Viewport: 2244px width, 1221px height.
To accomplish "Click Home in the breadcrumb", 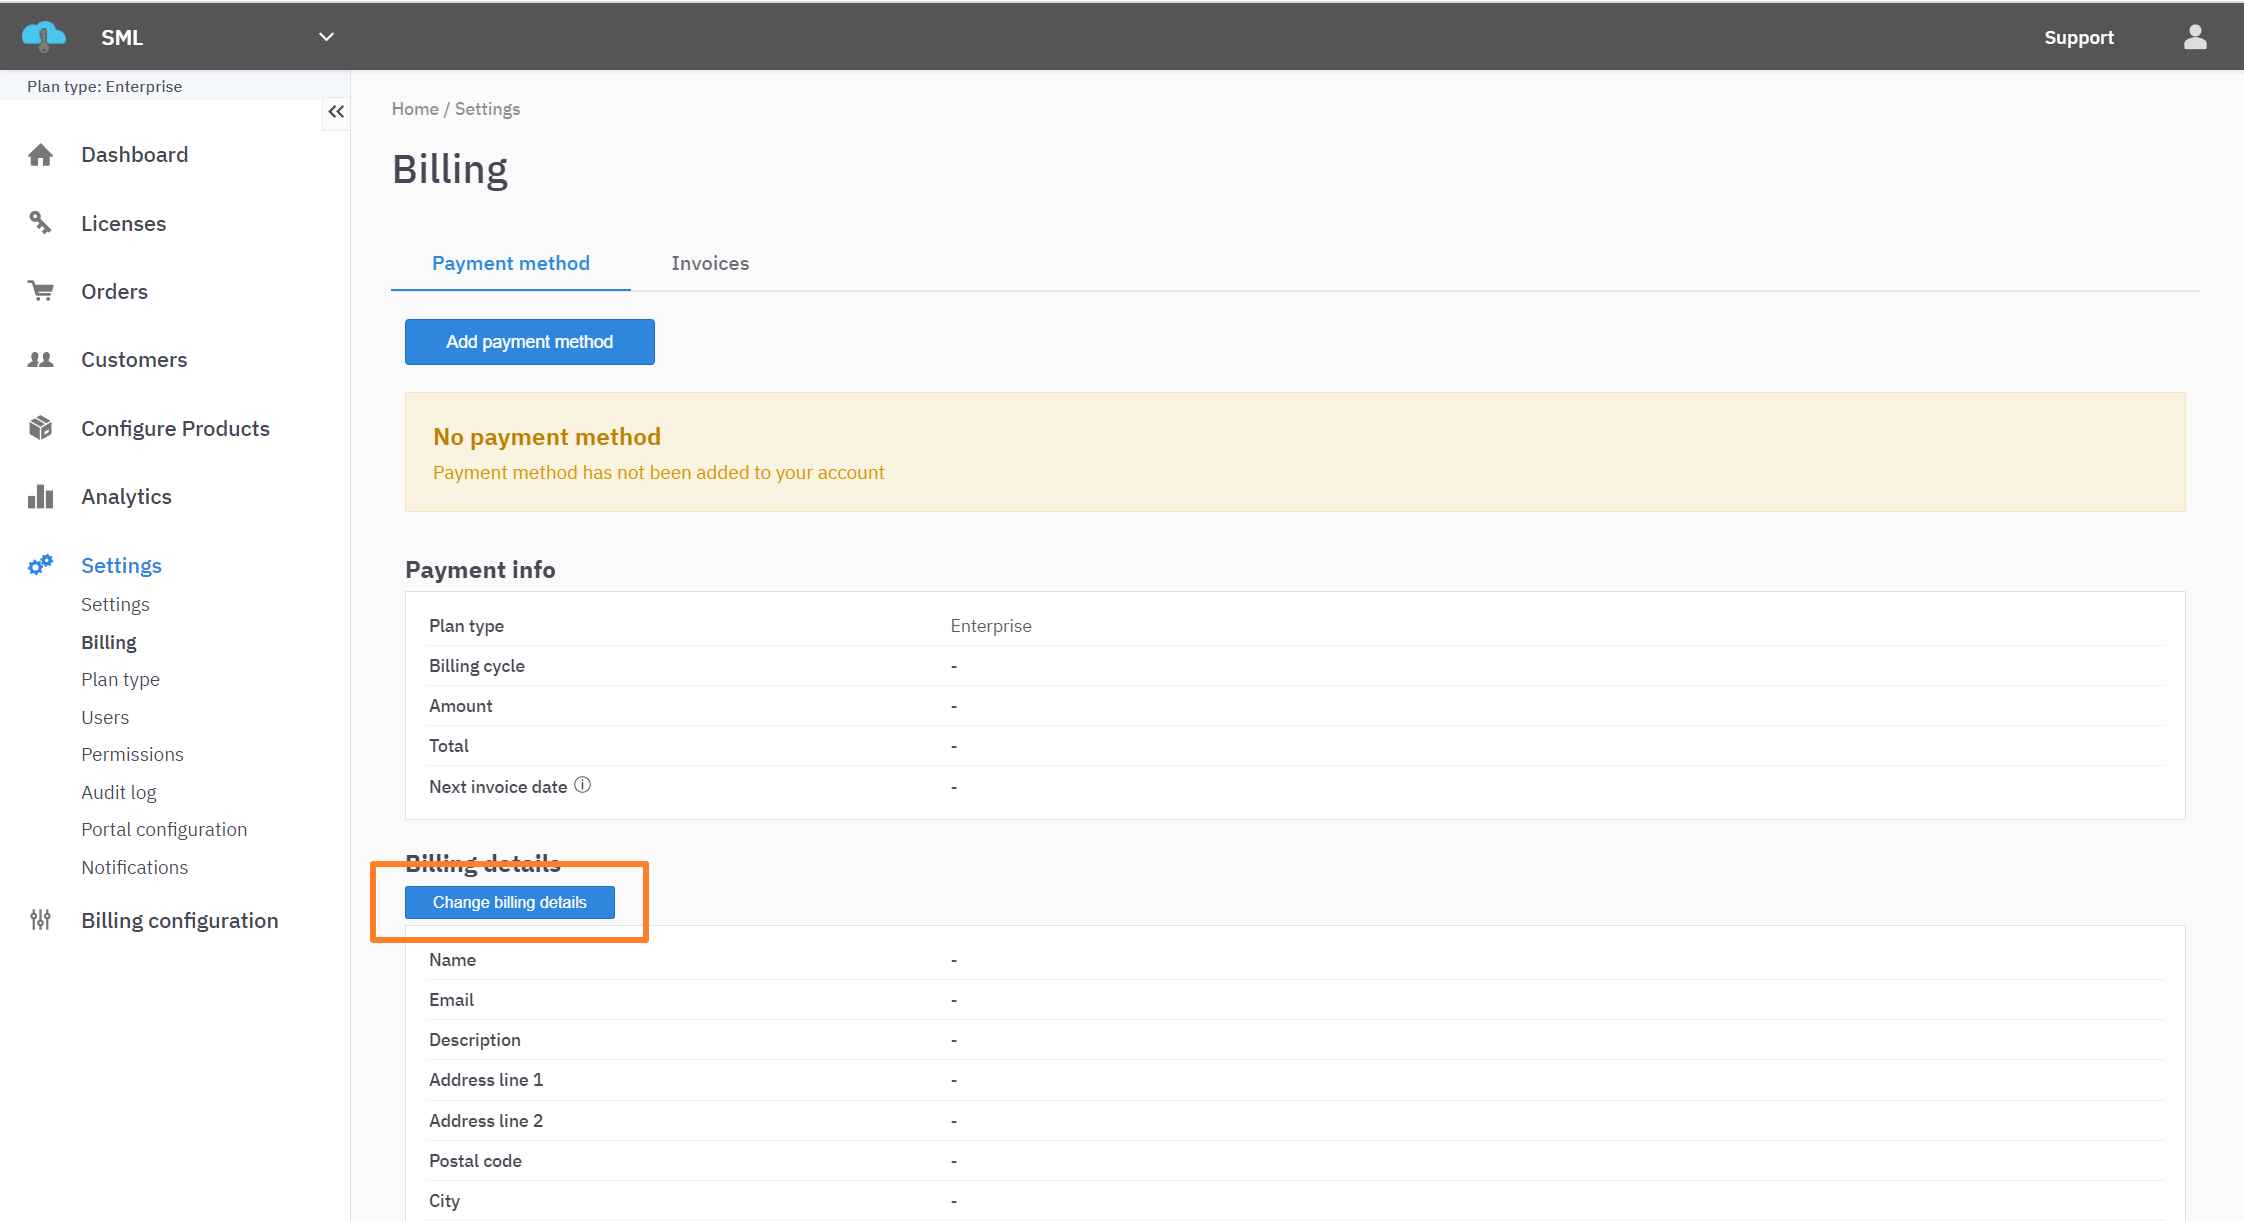I will pyautogui.click(x=414, y=109).
